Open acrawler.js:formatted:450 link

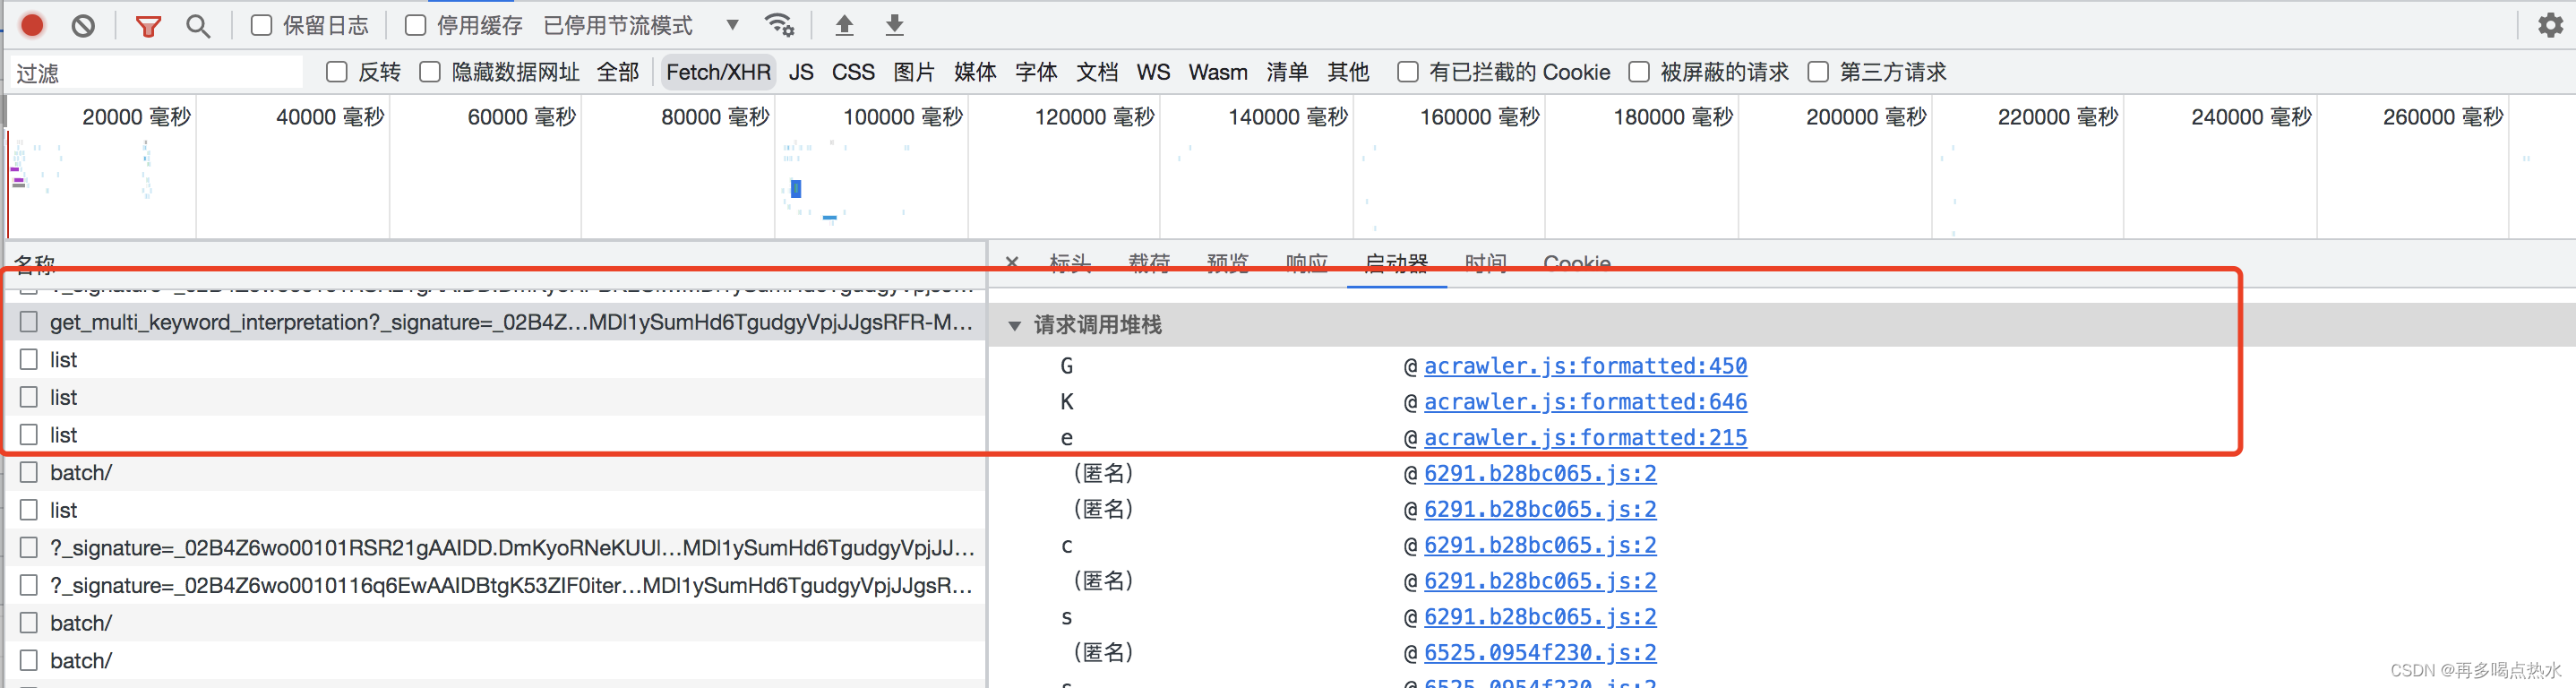(x=1585, y=366)
